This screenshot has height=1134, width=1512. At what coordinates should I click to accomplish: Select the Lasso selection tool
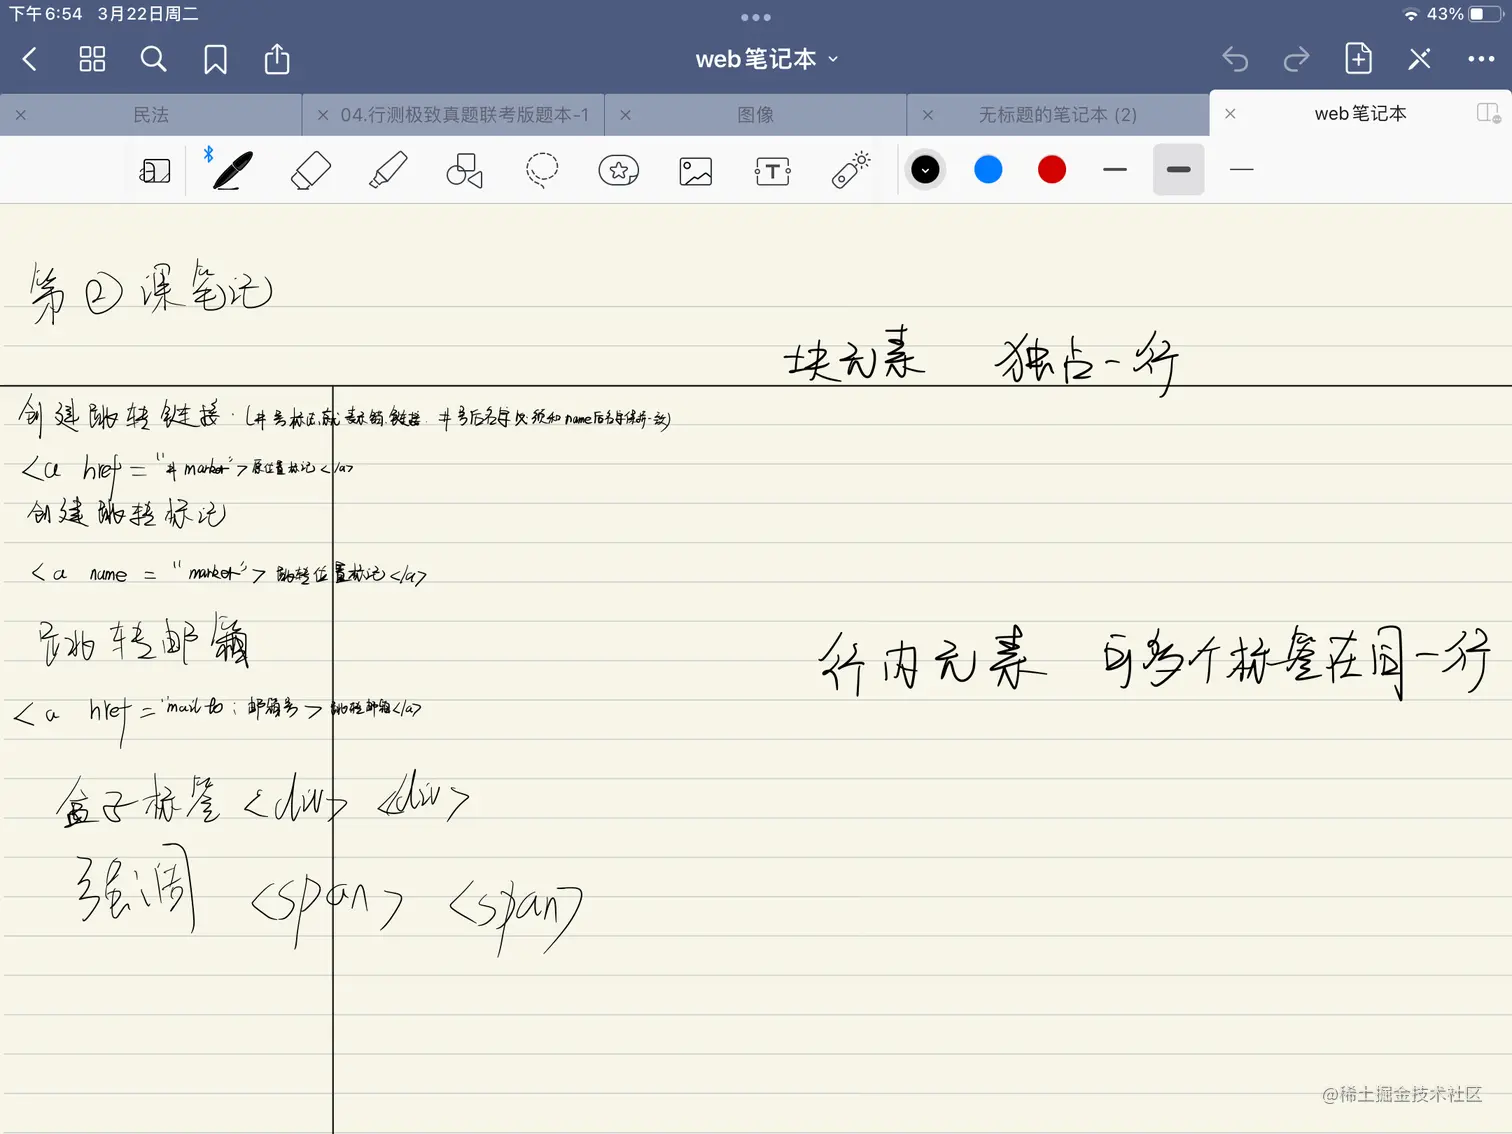542,170
